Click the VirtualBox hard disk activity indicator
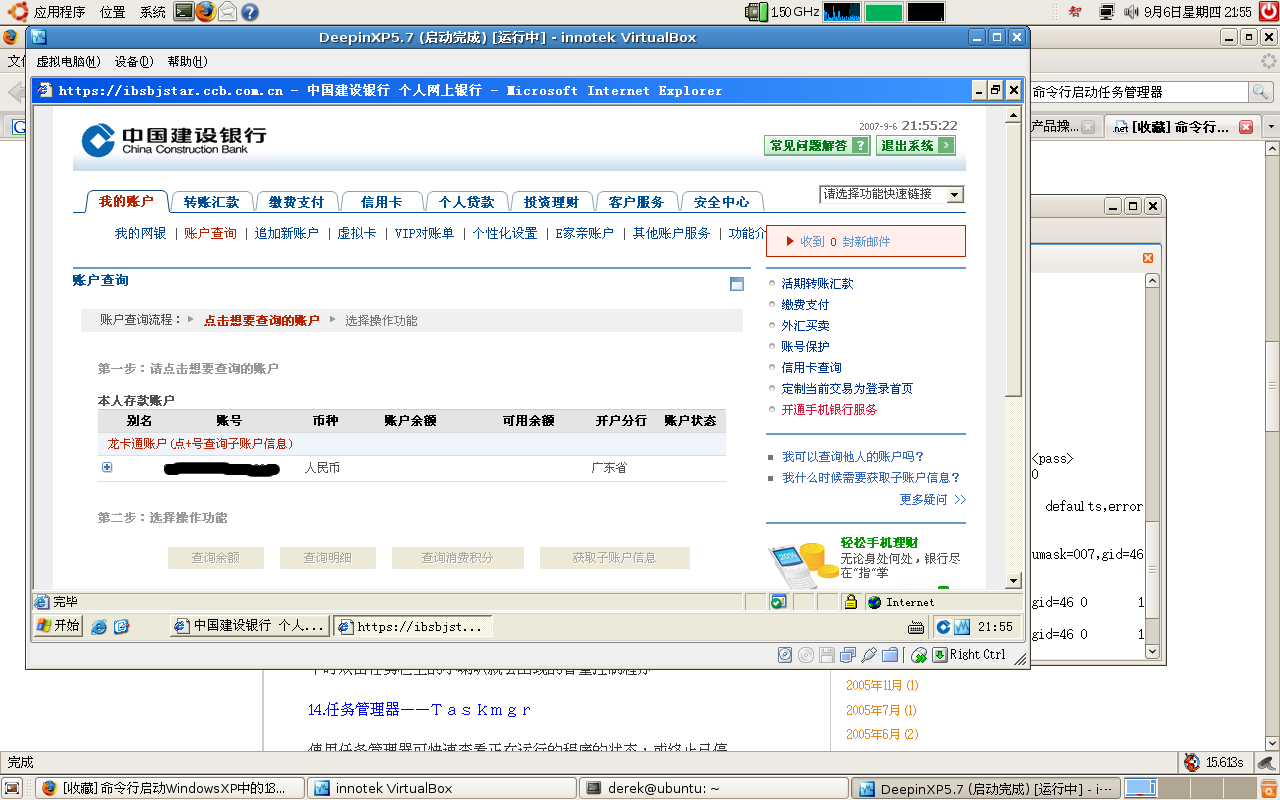The height and width of the screenshot is (800, 1280). click(x=785, y=655)
